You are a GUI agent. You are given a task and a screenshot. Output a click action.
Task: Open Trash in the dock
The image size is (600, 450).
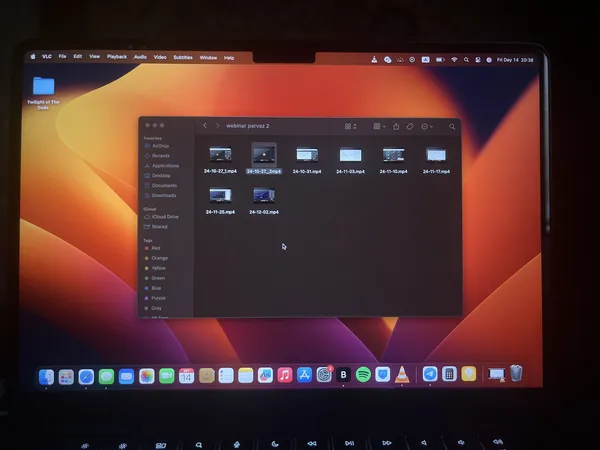(x=516, y=374)
